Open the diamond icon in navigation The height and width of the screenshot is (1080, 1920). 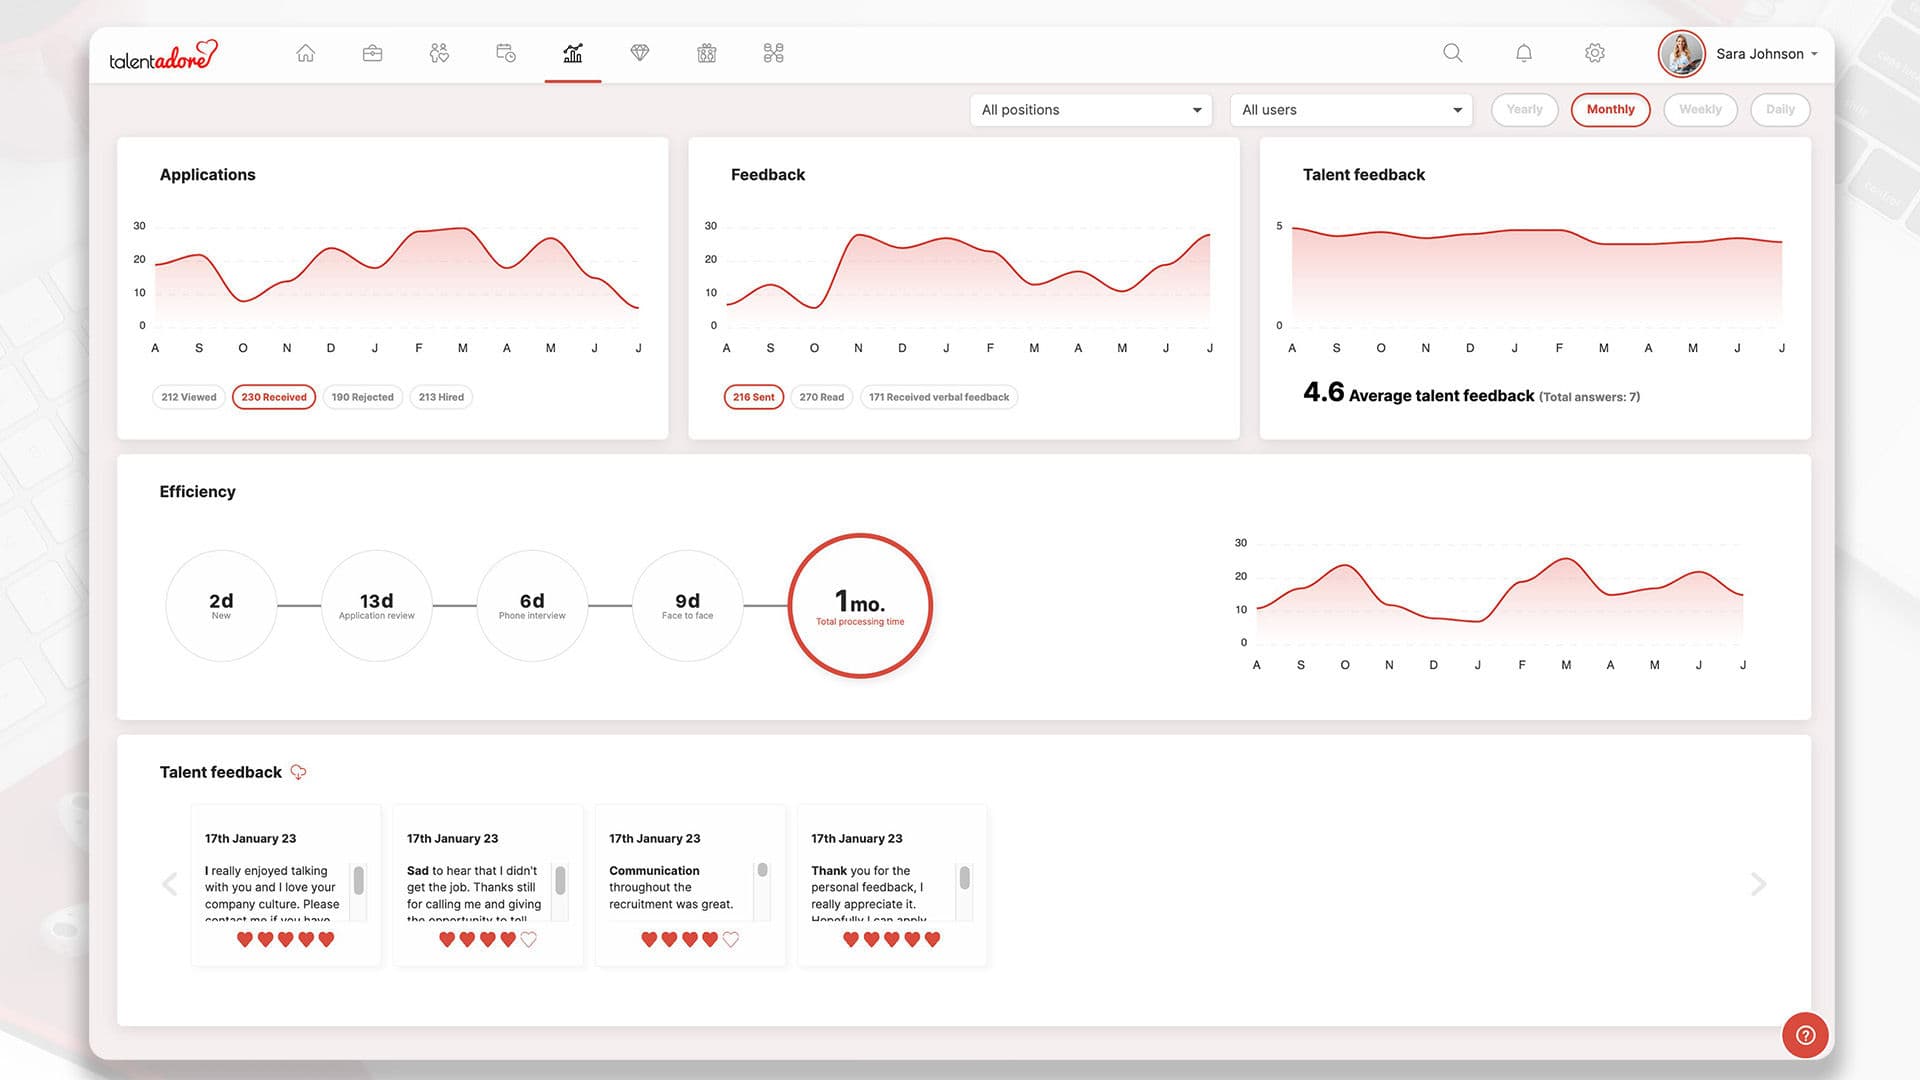click(x=640, y=53)
